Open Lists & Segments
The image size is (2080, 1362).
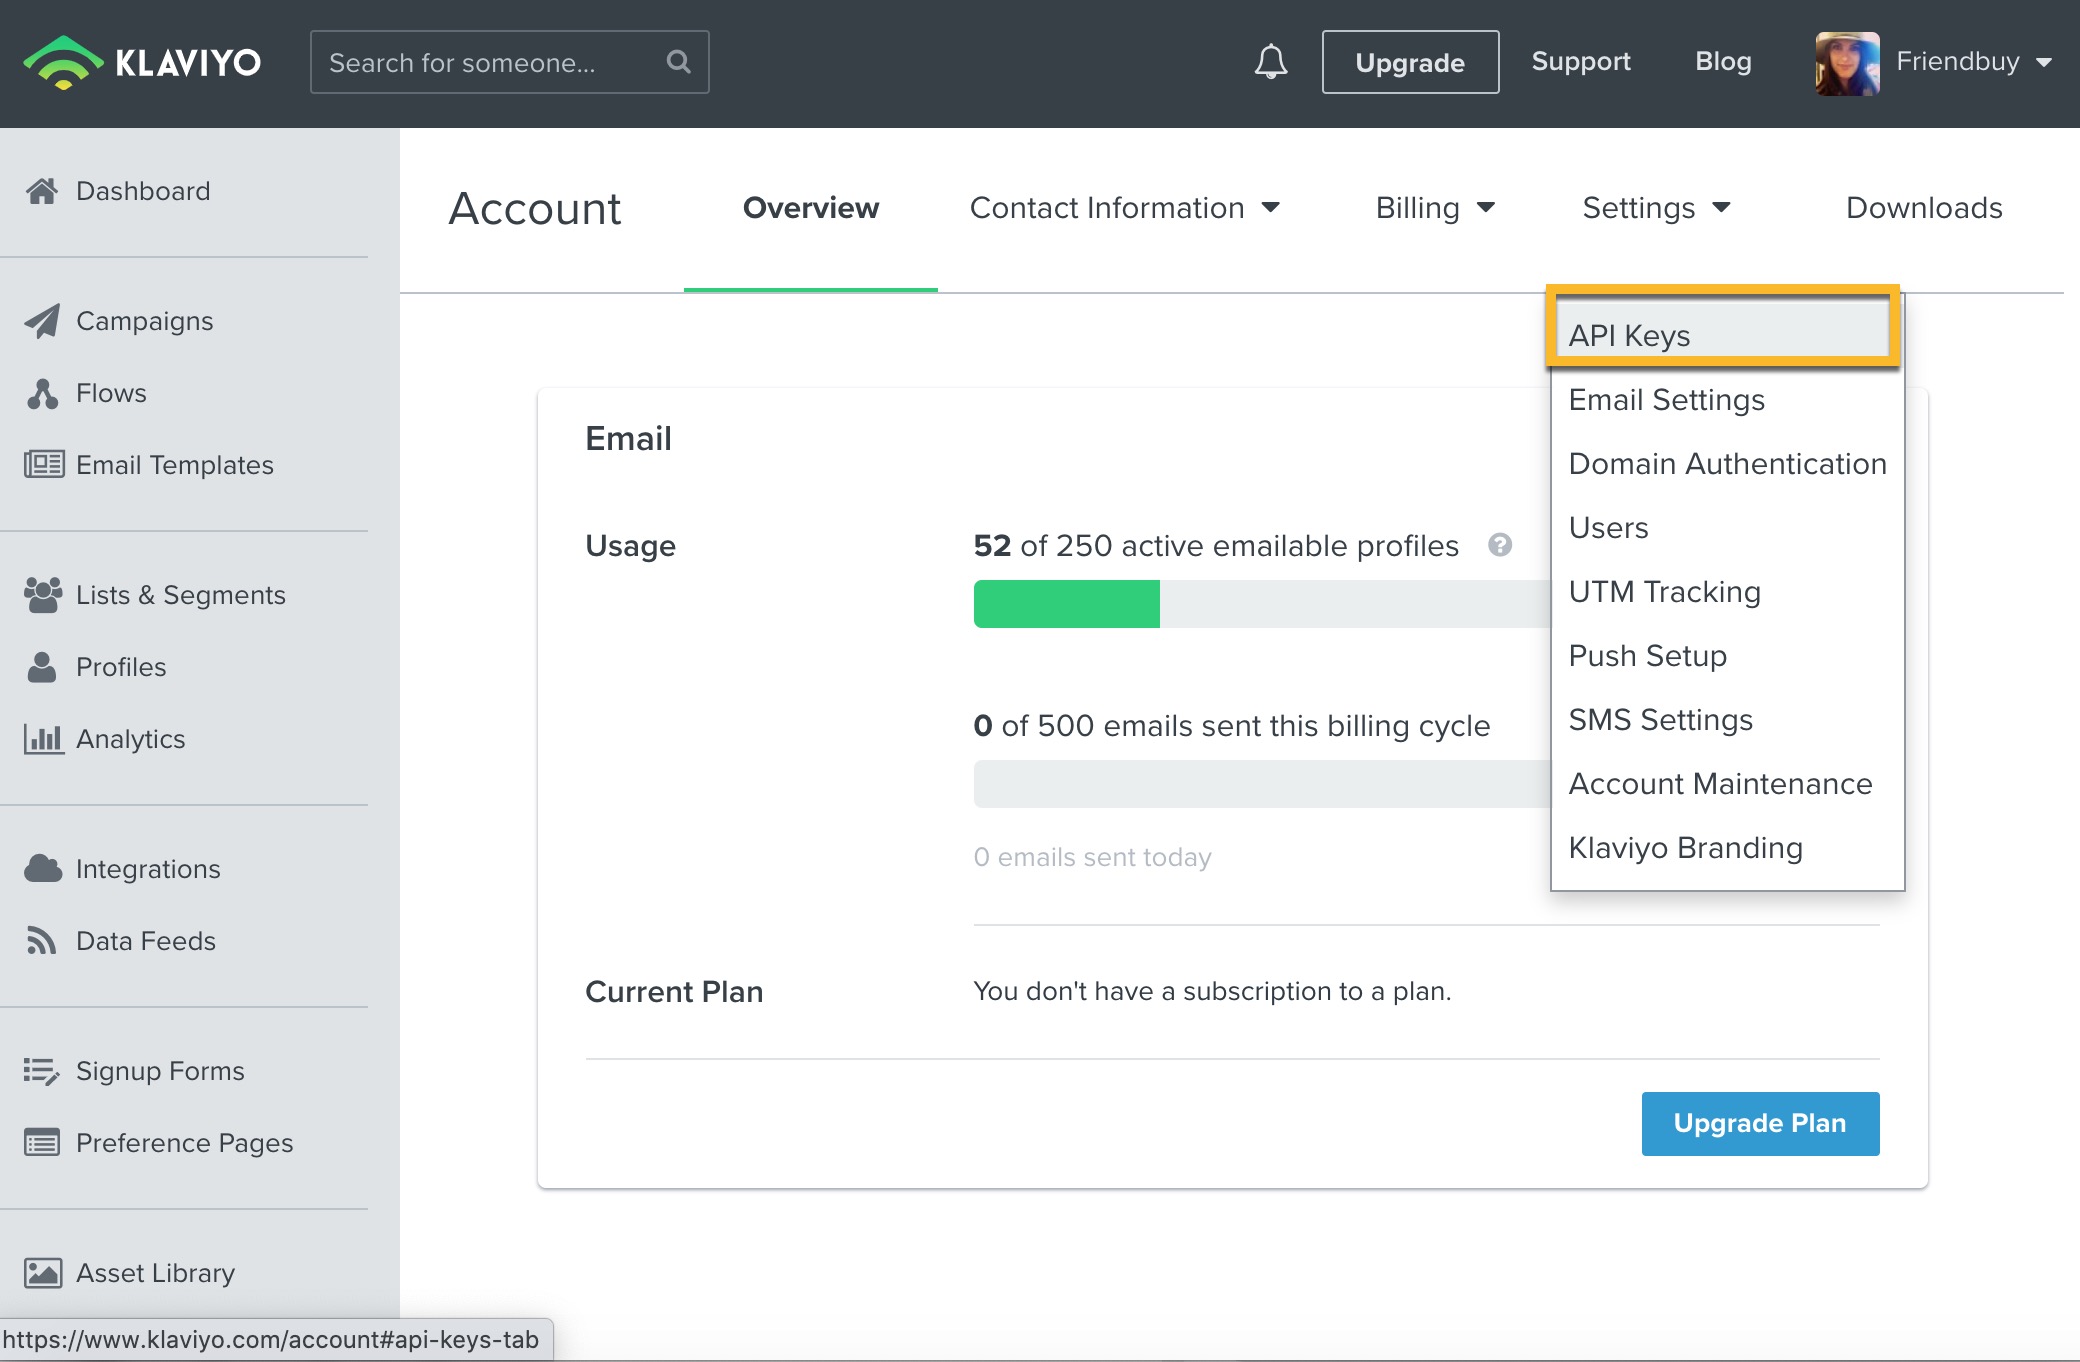[x=181, y=595]
